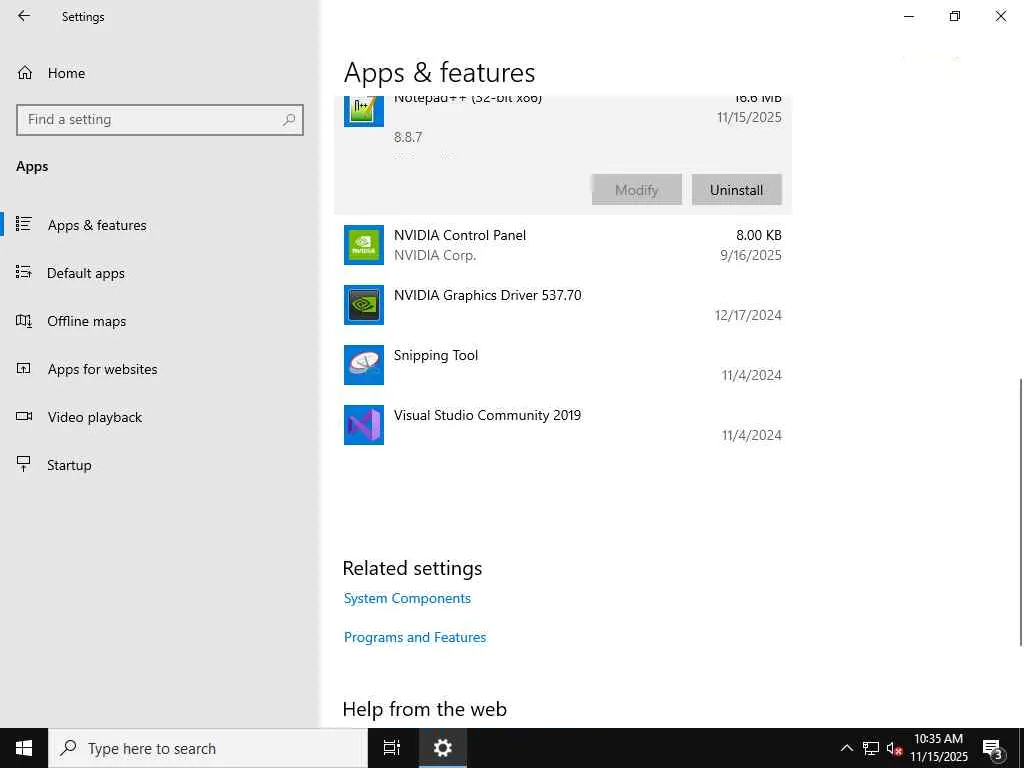Minimize the Settings window
1024x768 pixels.
(908, 16)
